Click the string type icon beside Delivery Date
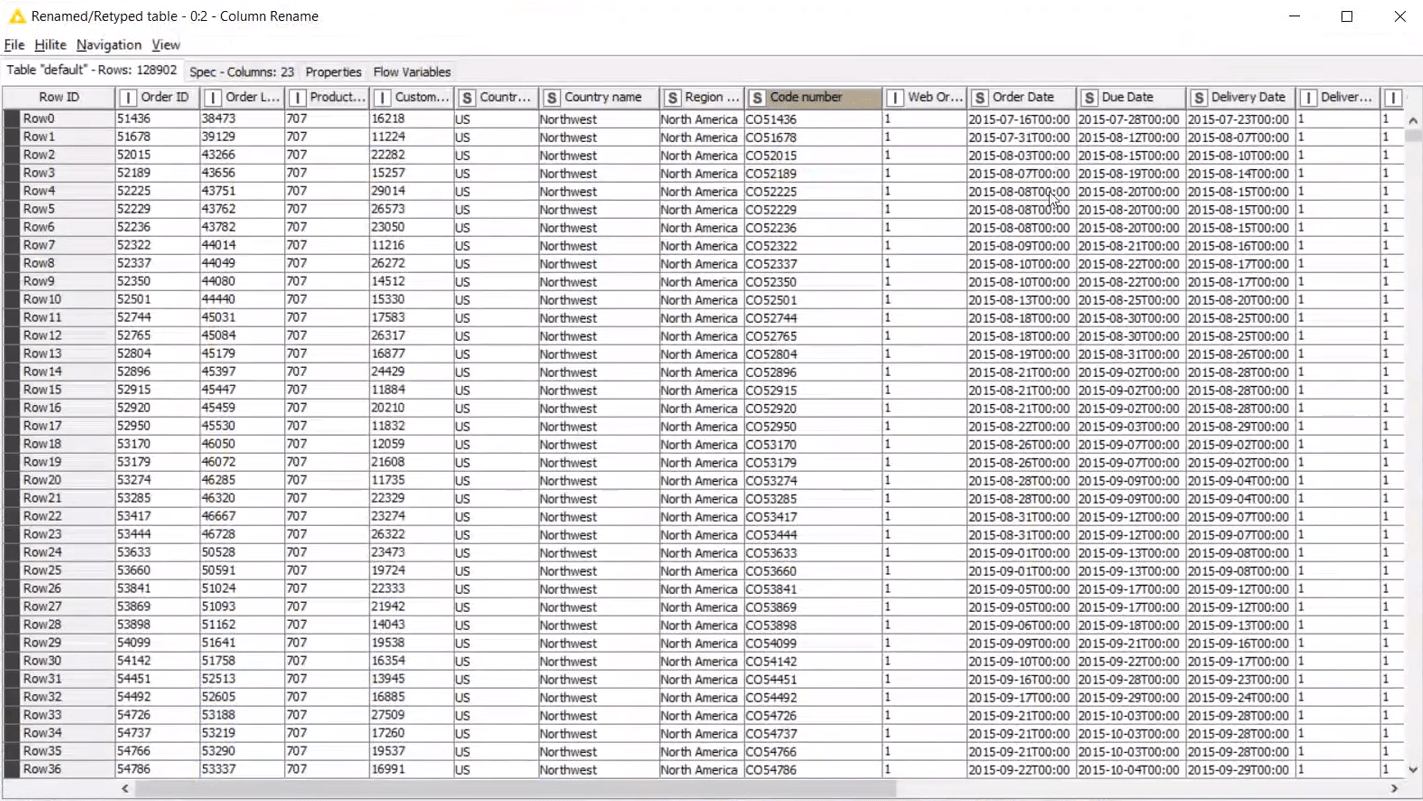This screenshot has height=801, width=1423. coord(1199,98)
